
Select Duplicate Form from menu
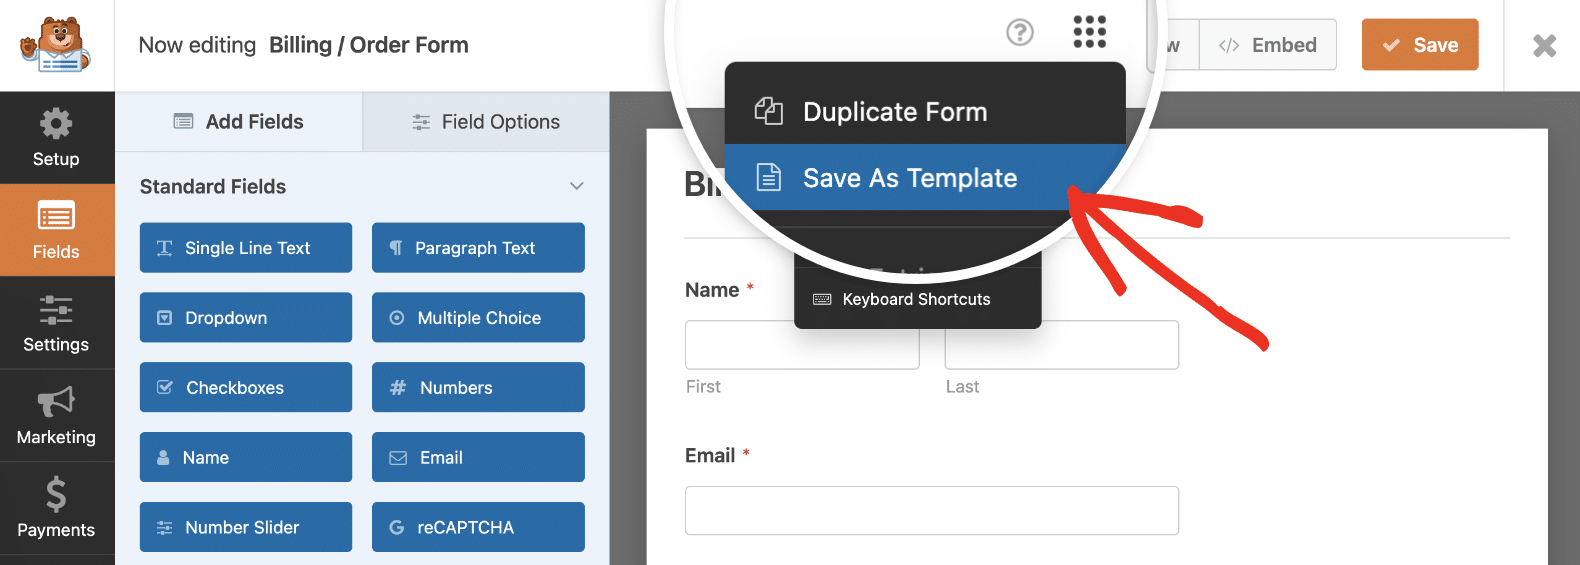click(925, 111)
